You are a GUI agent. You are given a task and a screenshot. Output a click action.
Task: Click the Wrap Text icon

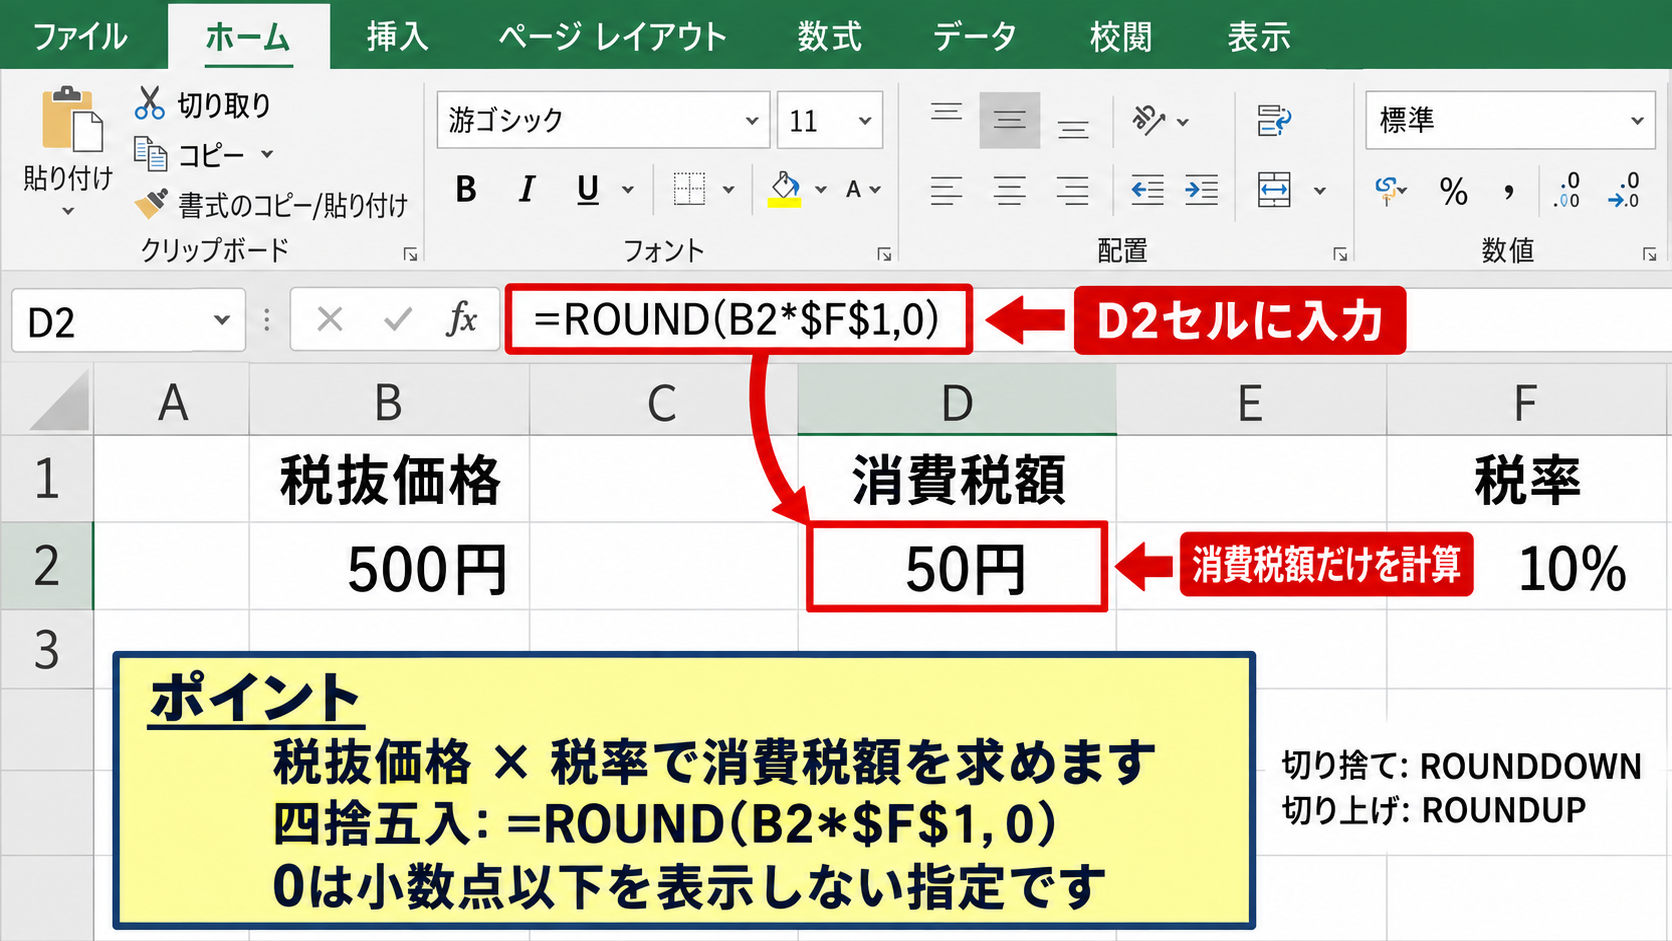tap(1274, 120)
